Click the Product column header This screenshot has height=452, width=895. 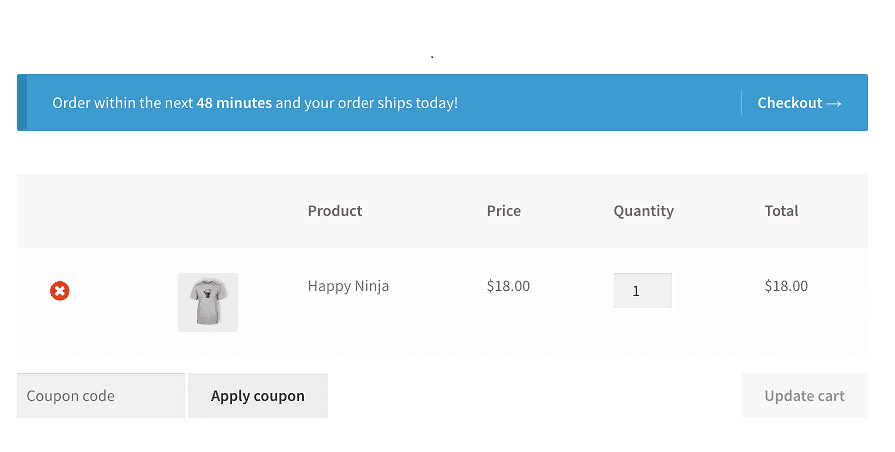[x=335, y=211]
